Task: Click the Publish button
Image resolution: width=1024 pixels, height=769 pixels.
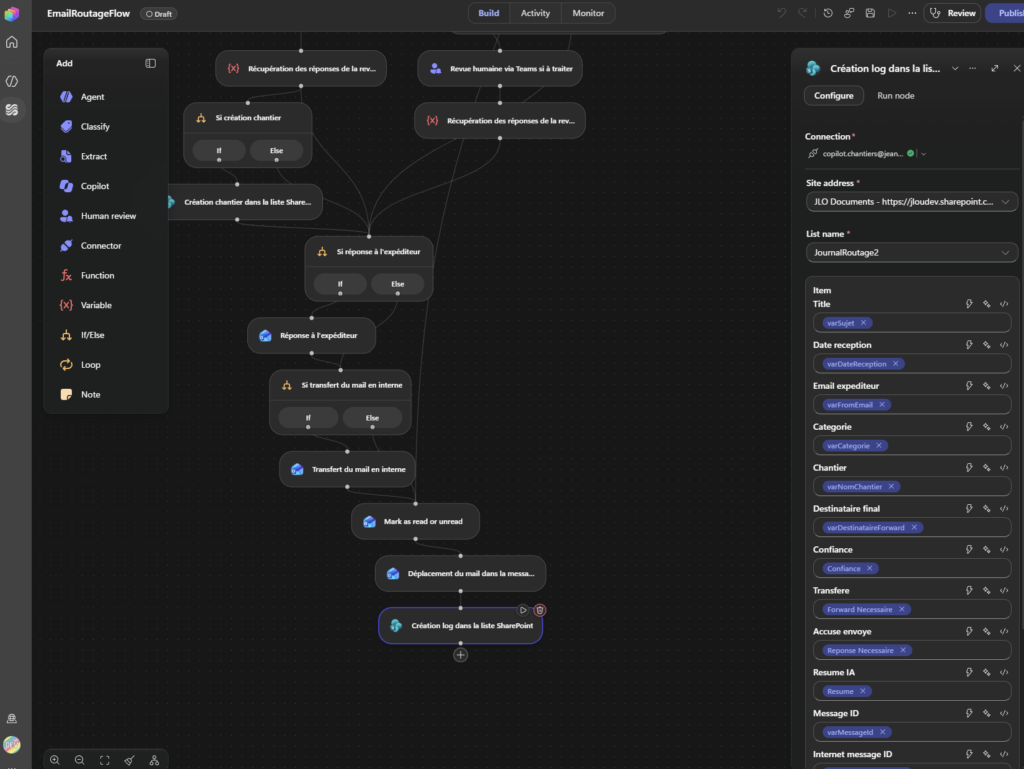Action: (1006, 13)
